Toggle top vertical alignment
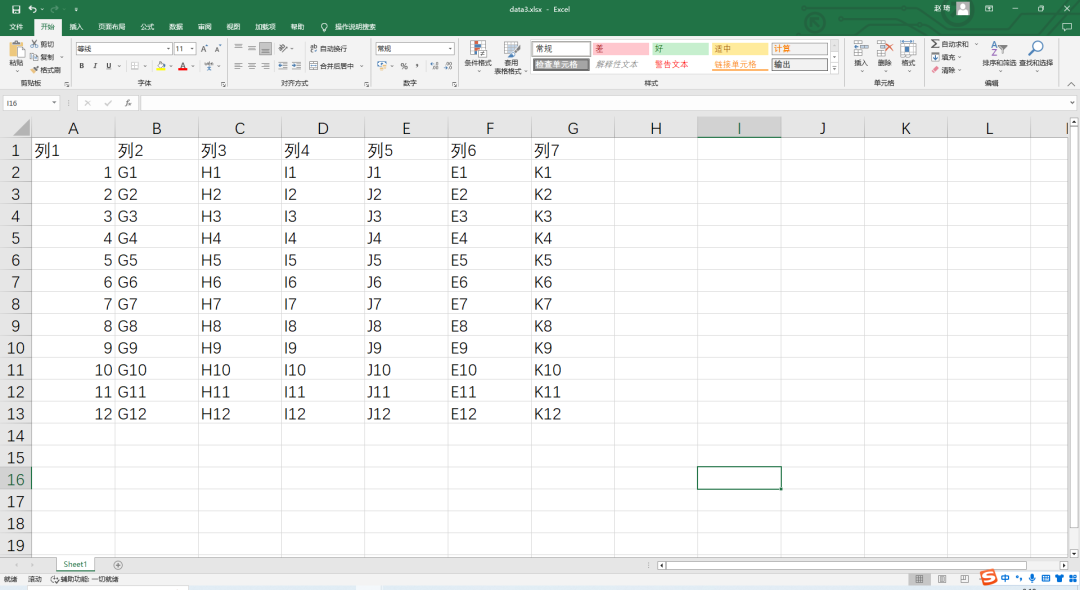This screenshot has width=1080, height=590. click(x=238, y=48)
